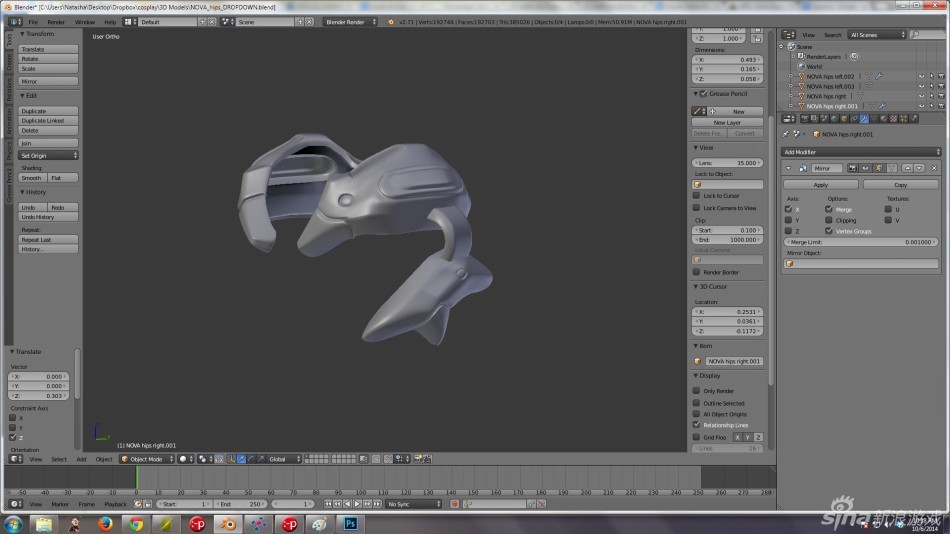The height and width of the screenshot is (534, 950).
Task: Open the Render menu
Action: tap(56, 21)
